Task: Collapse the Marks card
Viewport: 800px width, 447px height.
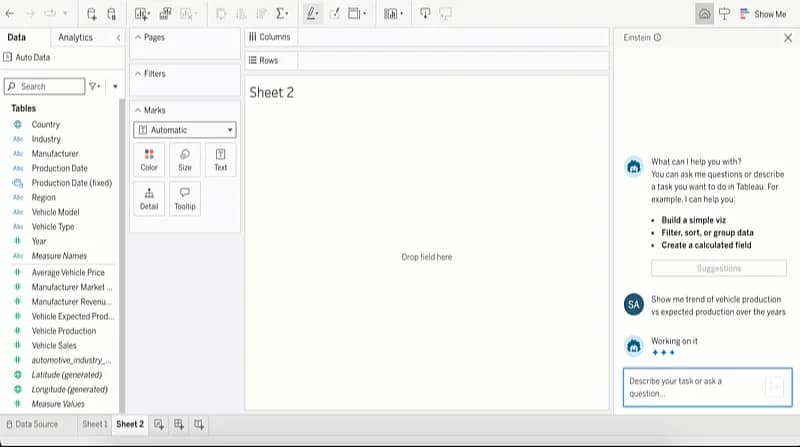Action: (x=137, y=110)
